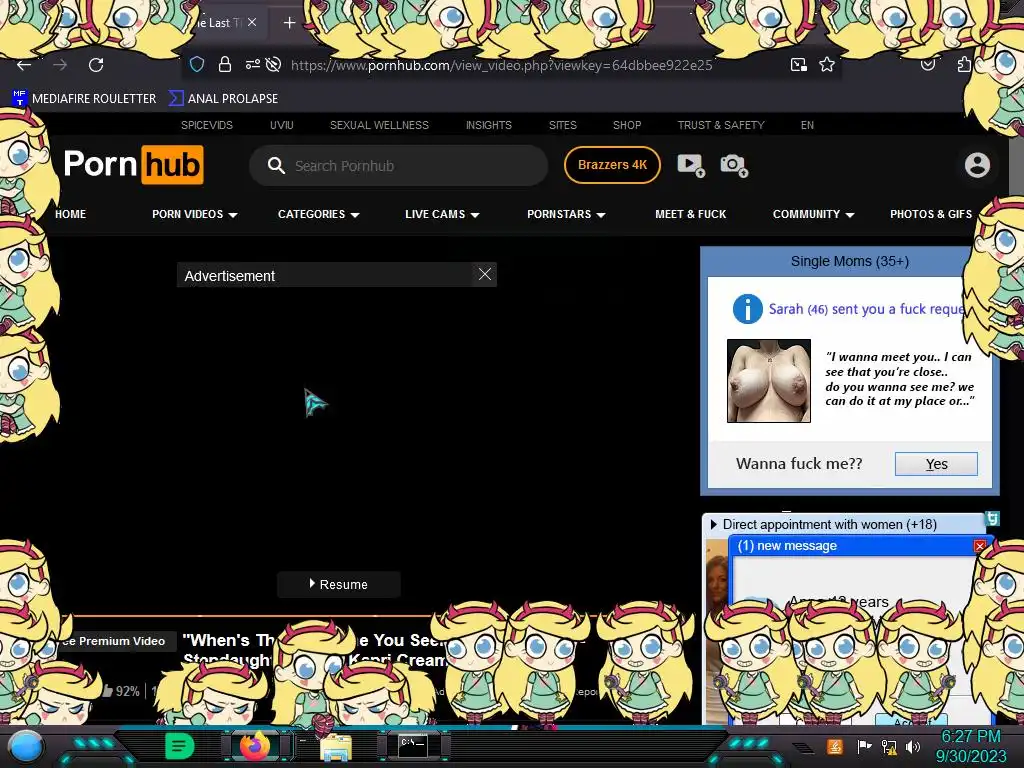Open the INSIGHTS top link
Viewport: 1024px width, 768px height.
[488, 125]
